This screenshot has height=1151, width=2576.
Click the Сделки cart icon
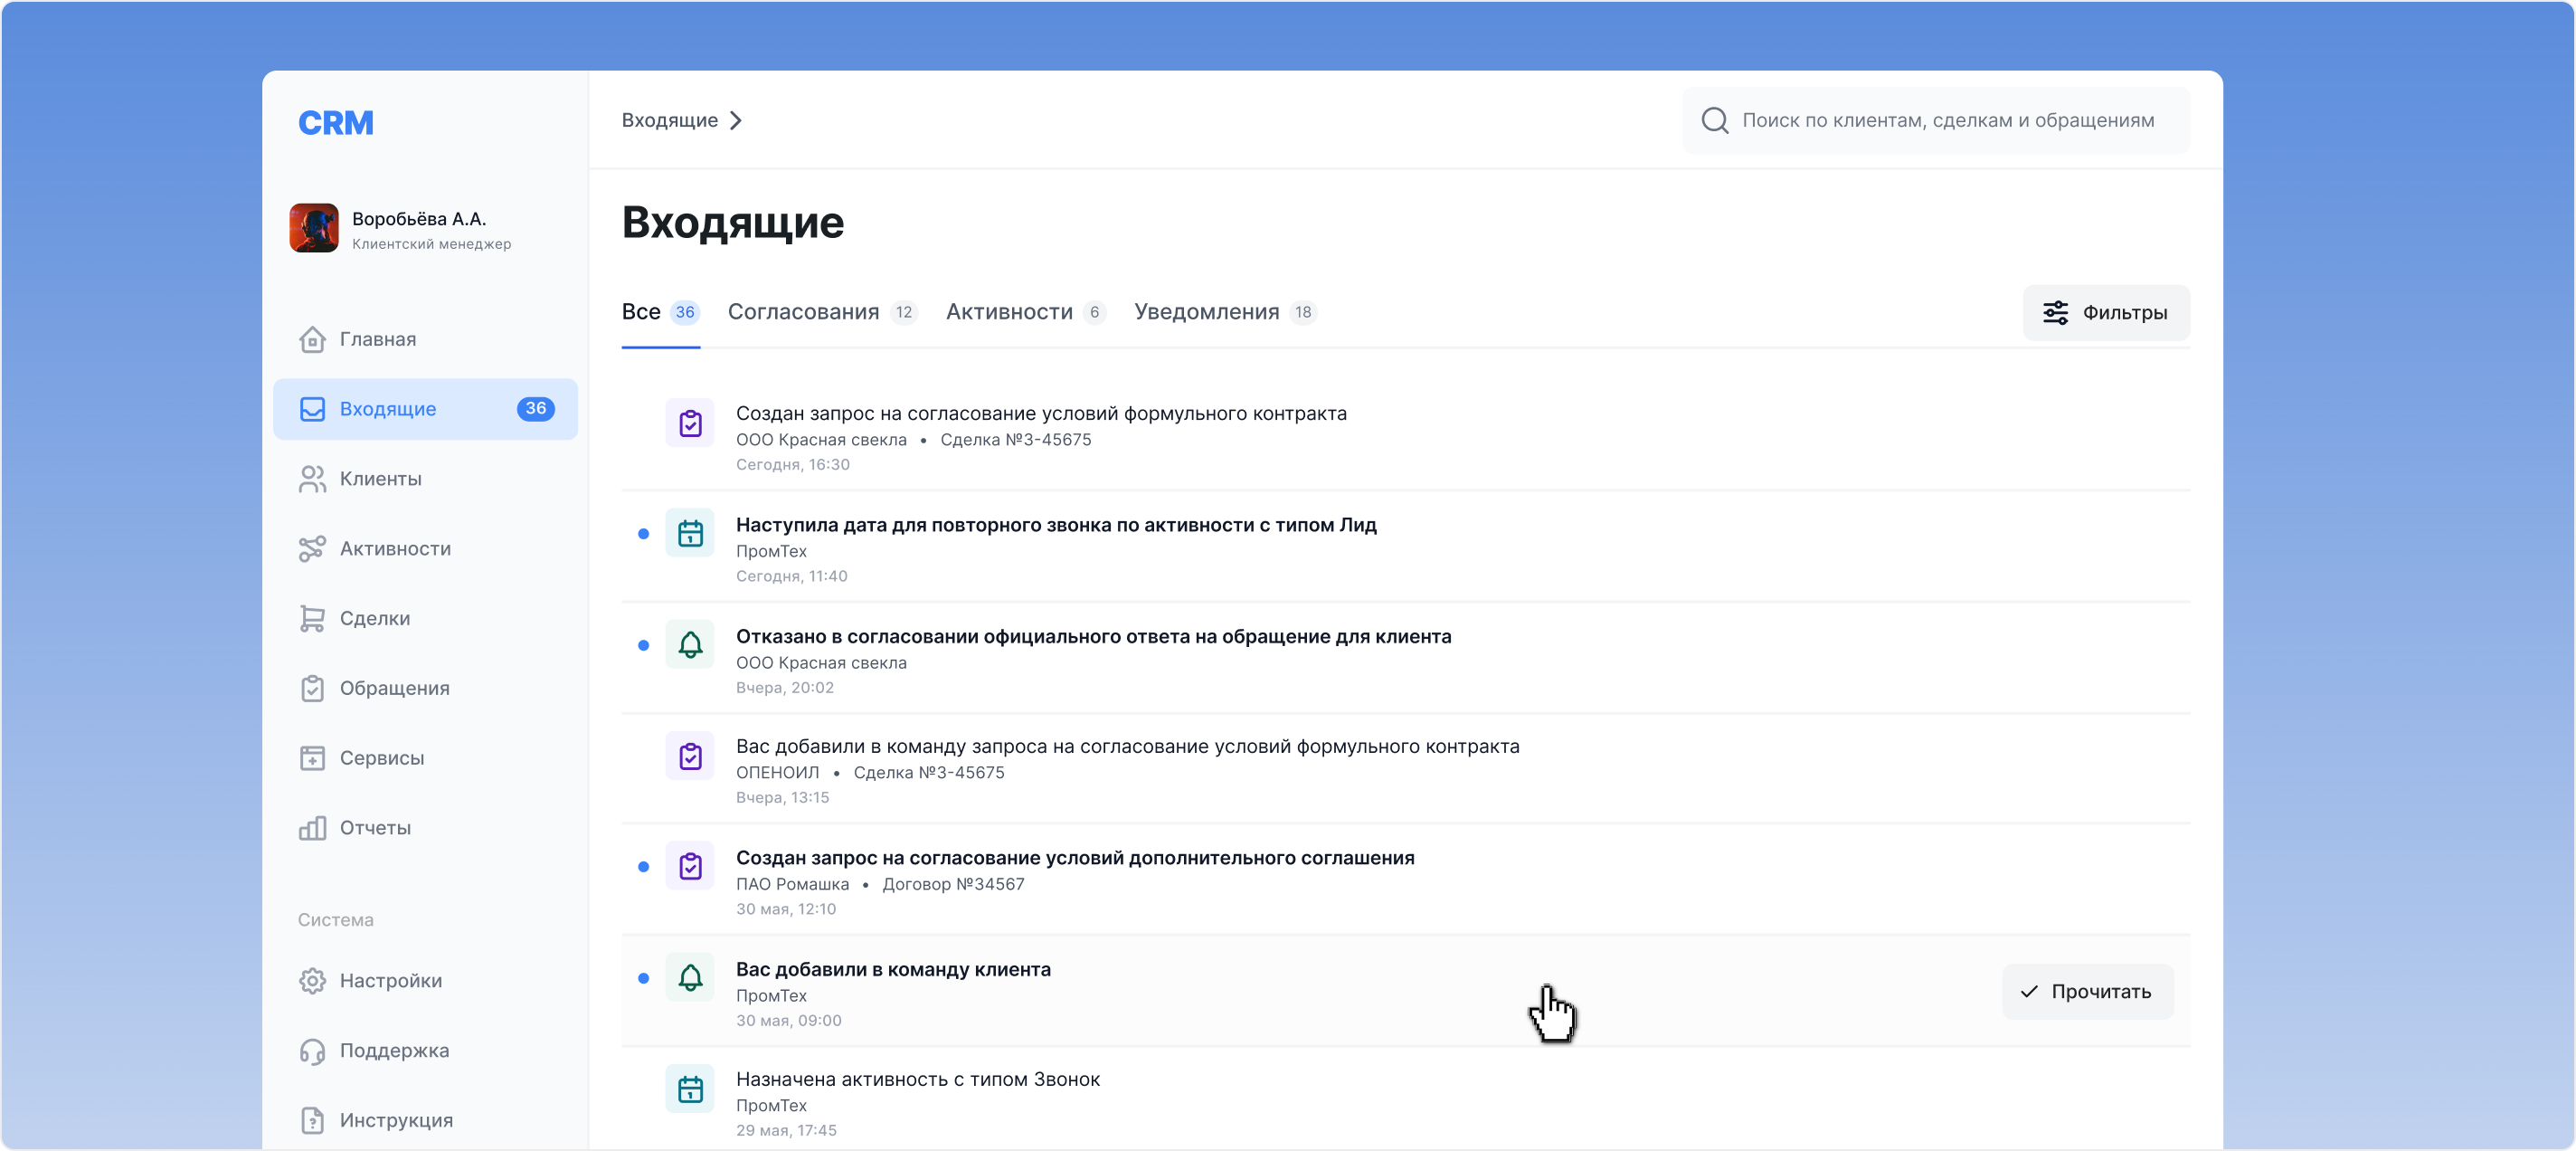(312, 619)
